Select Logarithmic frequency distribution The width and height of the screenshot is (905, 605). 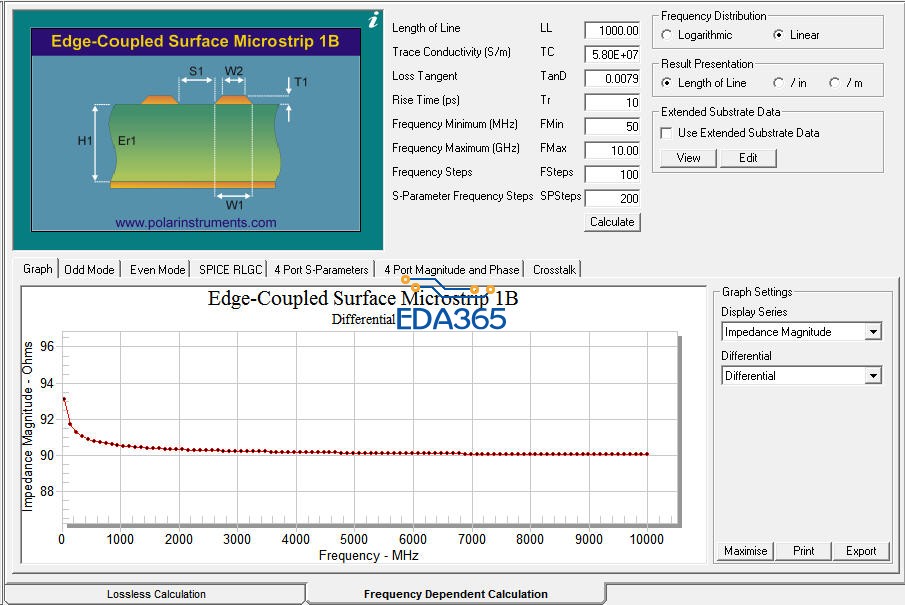click(x=667, y=35)
